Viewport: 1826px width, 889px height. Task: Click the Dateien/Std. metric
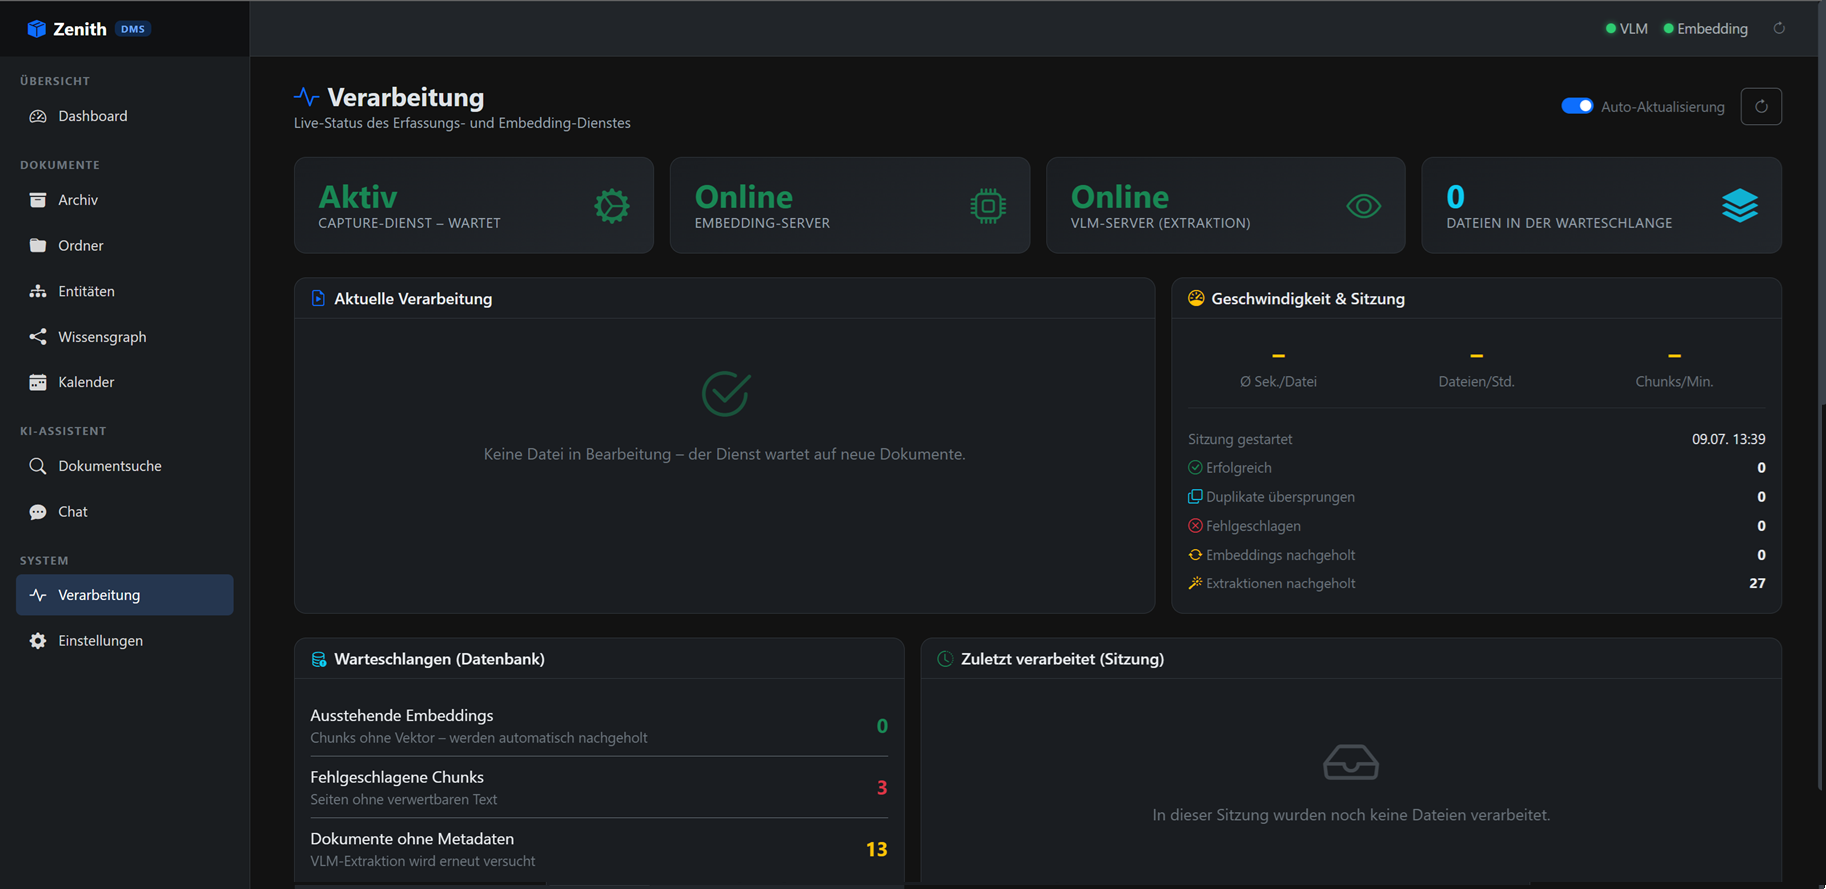click(1476, 370)
